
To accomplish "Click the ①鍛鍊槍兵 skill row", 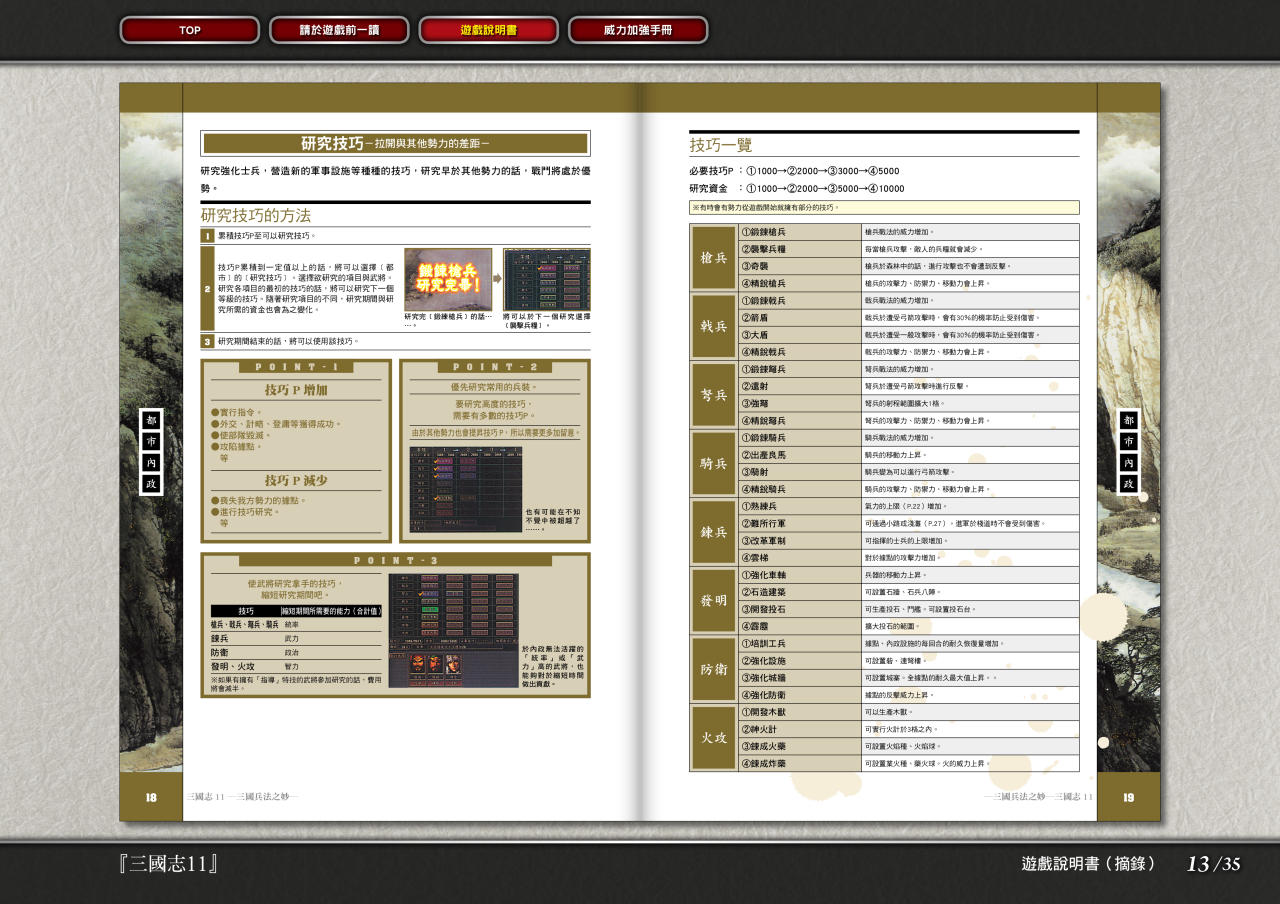I will tap(908, 232).
